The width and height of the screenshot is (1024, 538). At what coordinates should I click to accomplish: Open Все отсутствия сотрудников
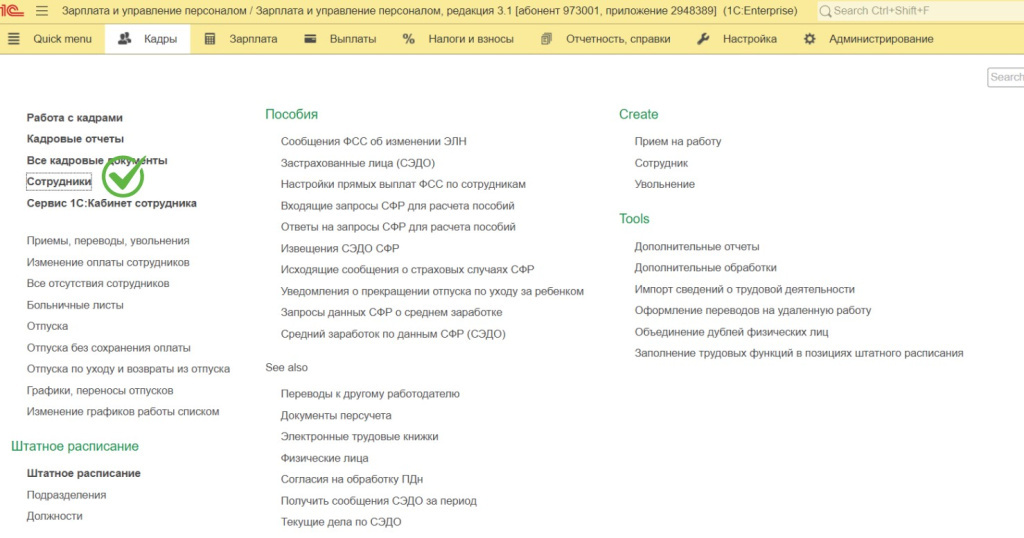point(98,283)
